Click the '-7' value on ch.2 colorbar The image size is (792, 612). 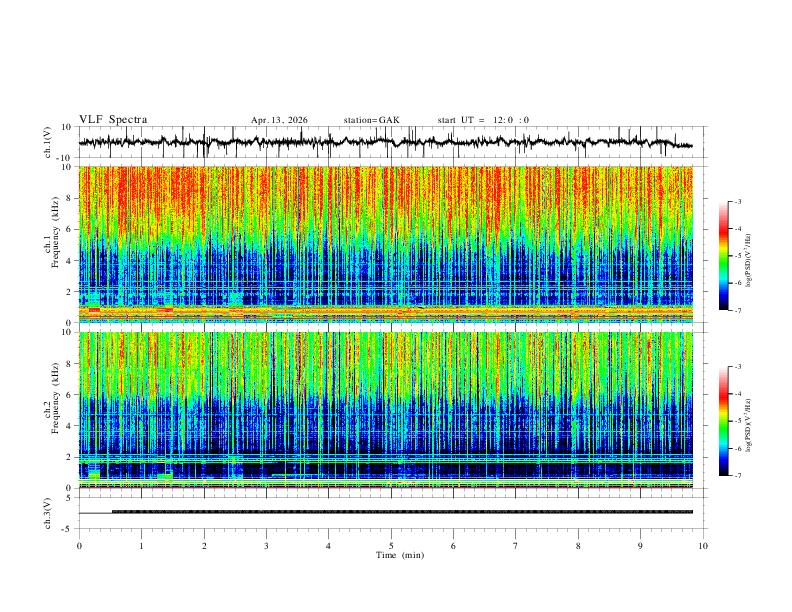click(x=737, y=475)
